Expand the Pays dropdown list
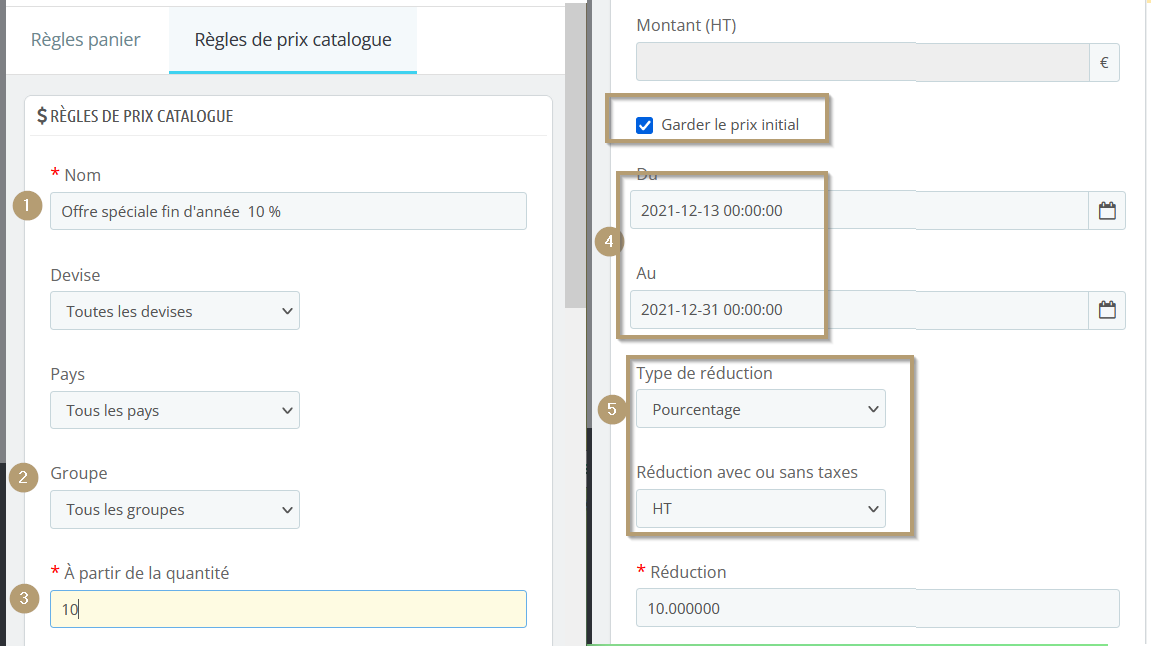This screenshot has width=1151, height=665. click(175, 410)
